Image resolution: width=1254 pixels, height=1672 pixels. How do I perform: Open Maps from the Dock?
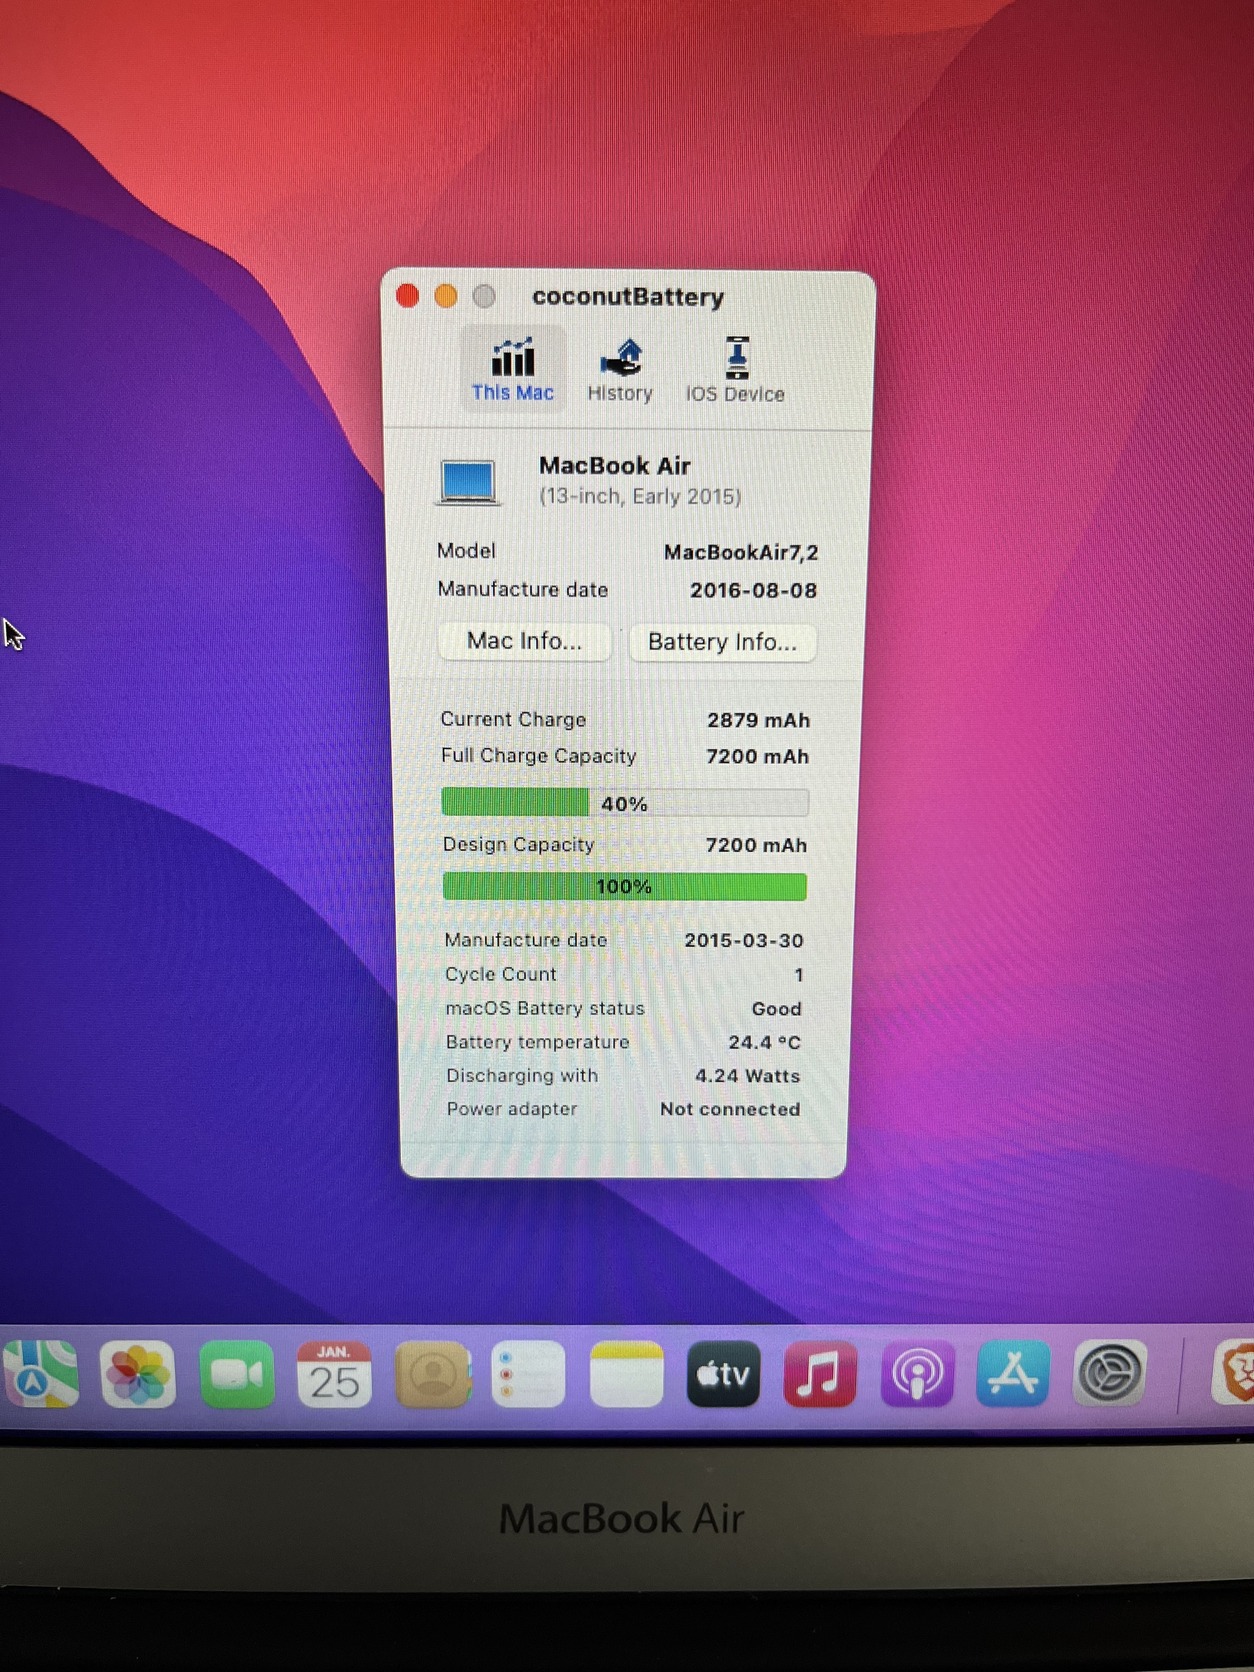click(39, 1374)
